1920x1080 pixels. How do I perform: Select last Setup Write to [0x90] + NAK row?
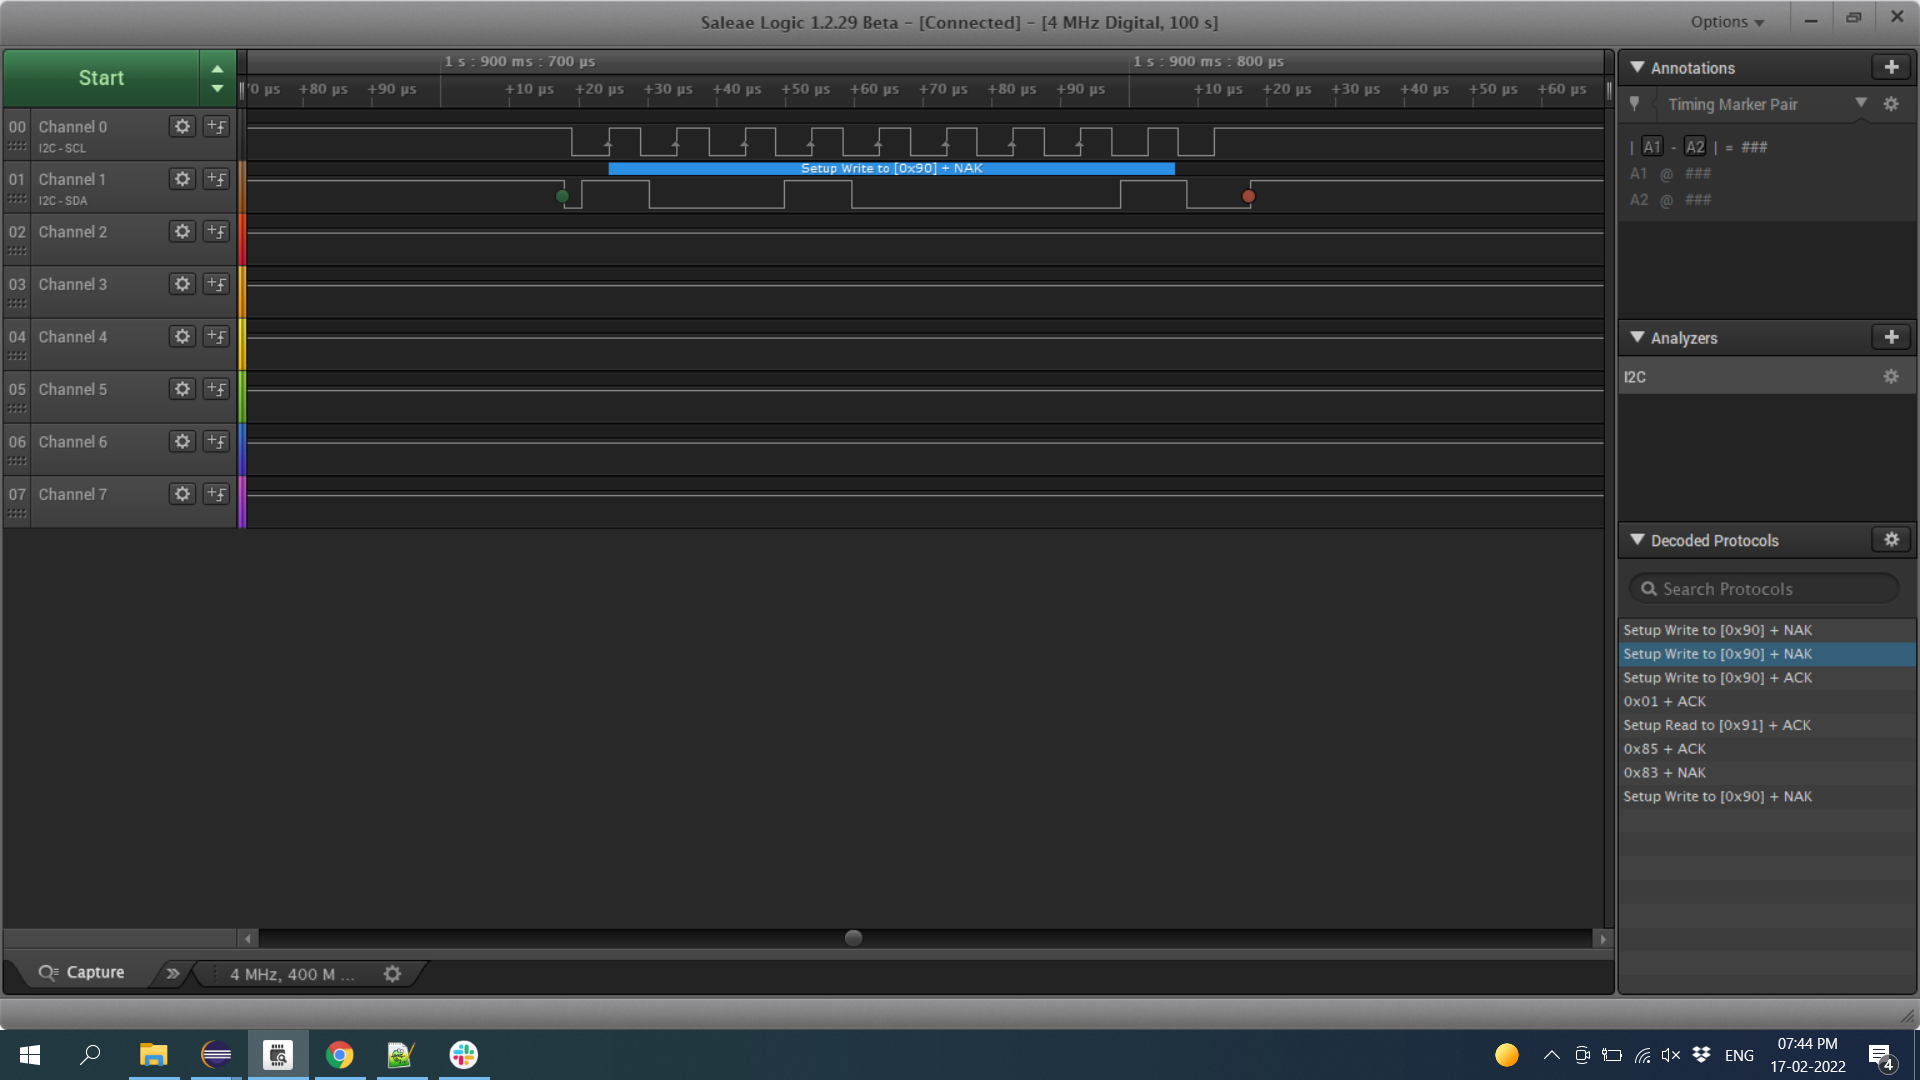point(1767,797)
